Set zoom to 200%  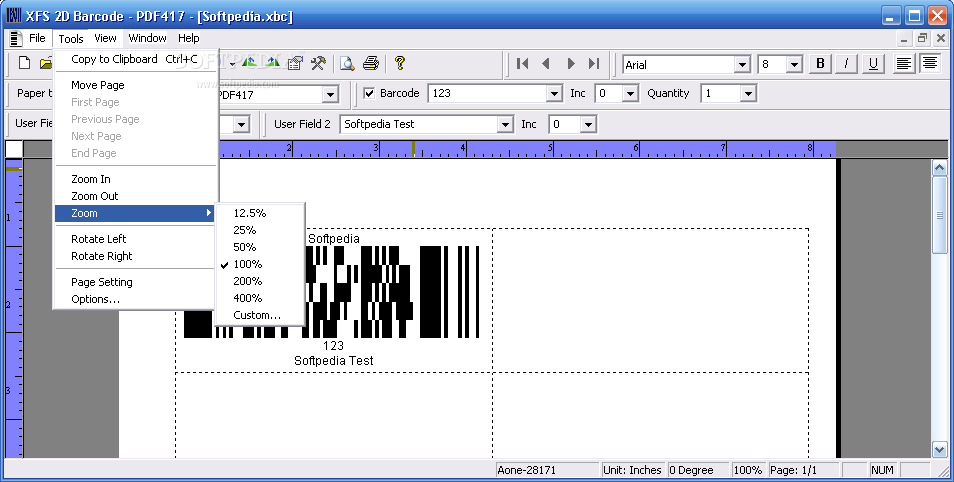click(260, 281)
